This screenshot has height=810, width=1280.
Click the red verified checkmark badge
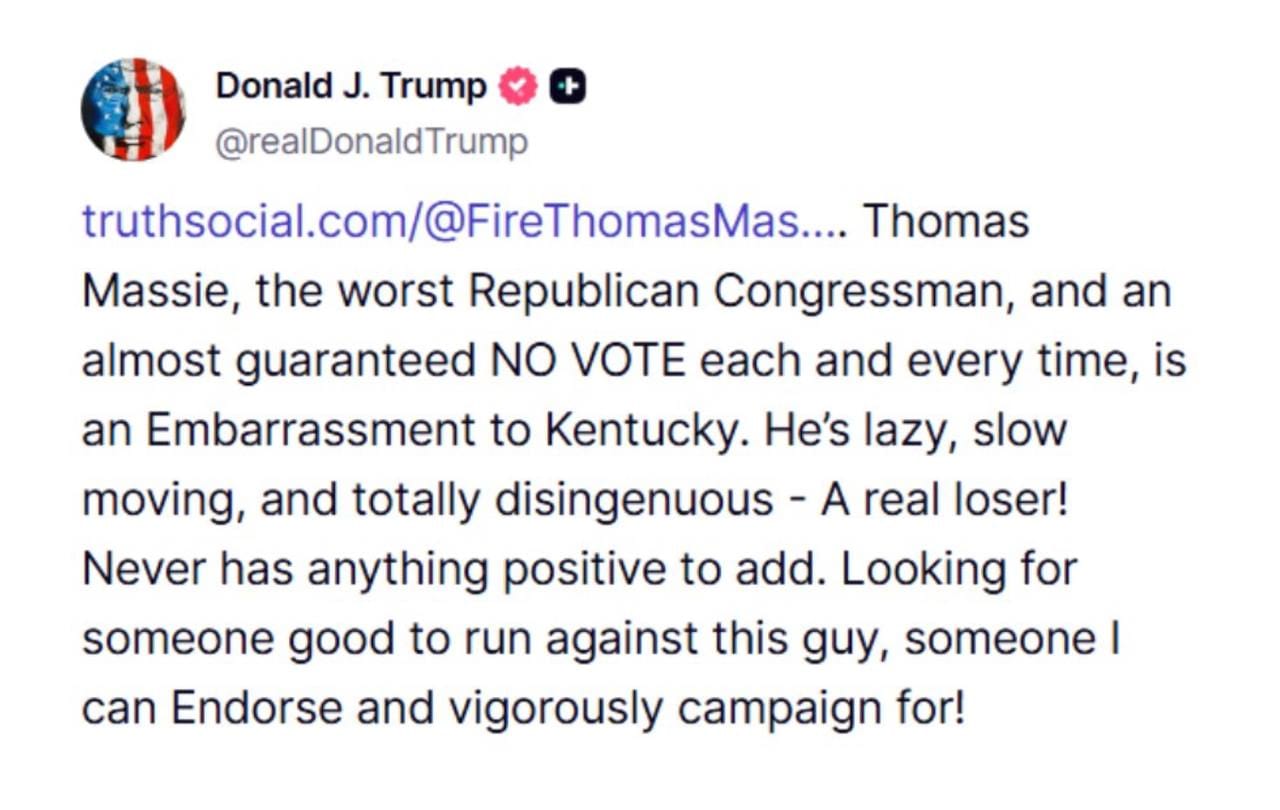point(517,88)
